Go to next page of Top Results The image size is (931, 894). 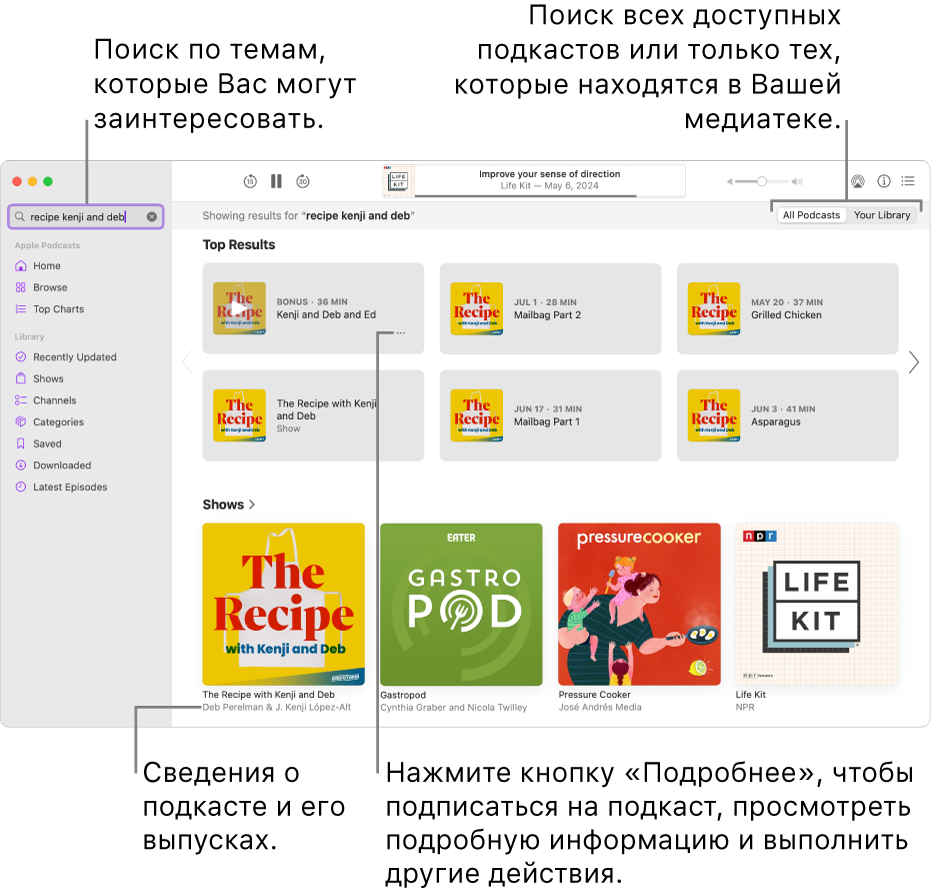914,362
